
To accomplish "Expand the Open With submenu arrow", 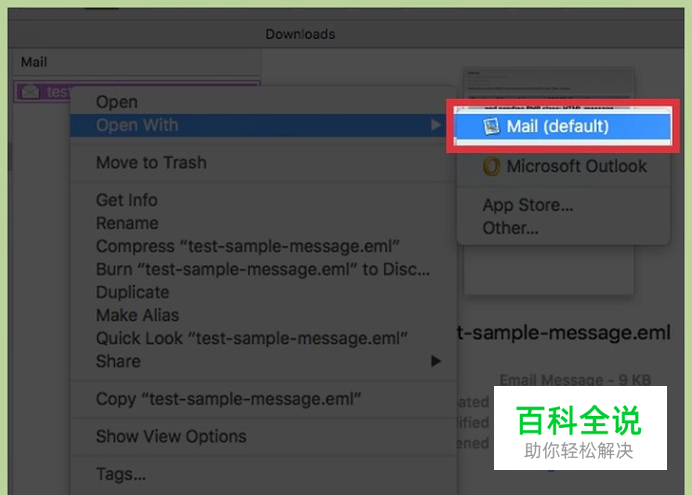I will pos(436,125).
